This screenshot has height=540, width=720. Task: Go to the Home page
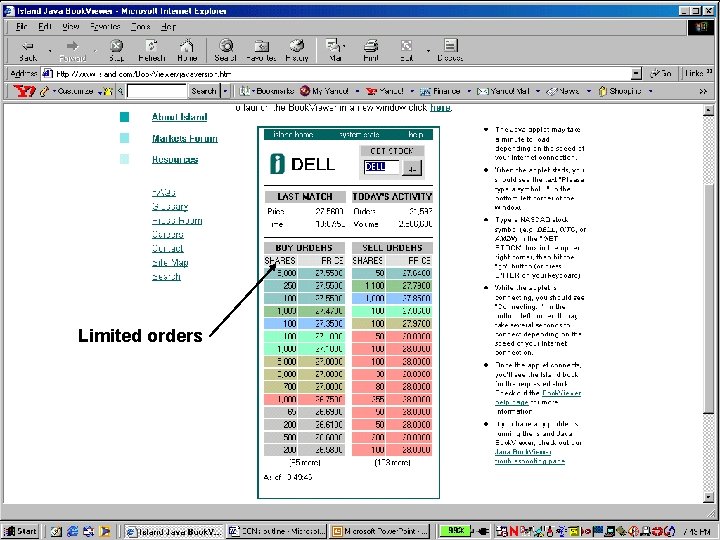pos(187,50)
